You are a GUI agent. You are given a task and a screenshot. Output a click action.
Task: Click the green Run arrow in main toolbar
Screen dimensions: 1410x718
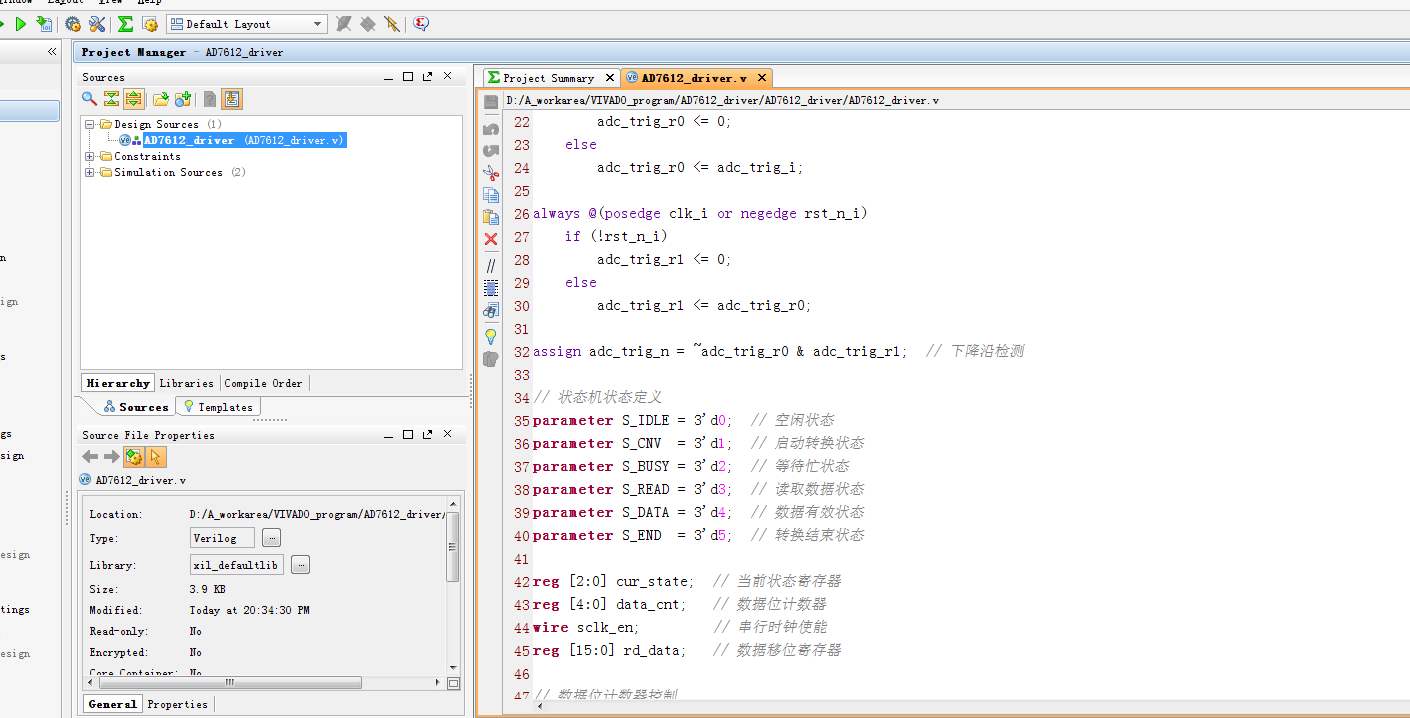[20, 23]
